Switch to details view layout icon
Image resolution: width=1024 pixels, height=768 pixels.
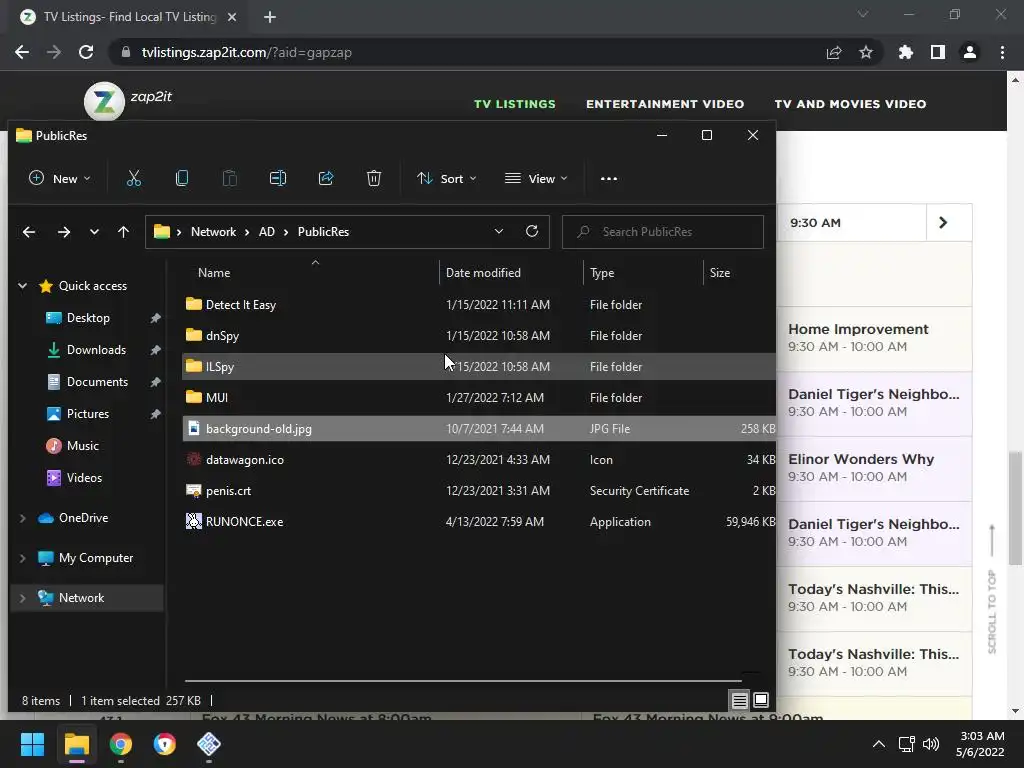click(739, 701)
